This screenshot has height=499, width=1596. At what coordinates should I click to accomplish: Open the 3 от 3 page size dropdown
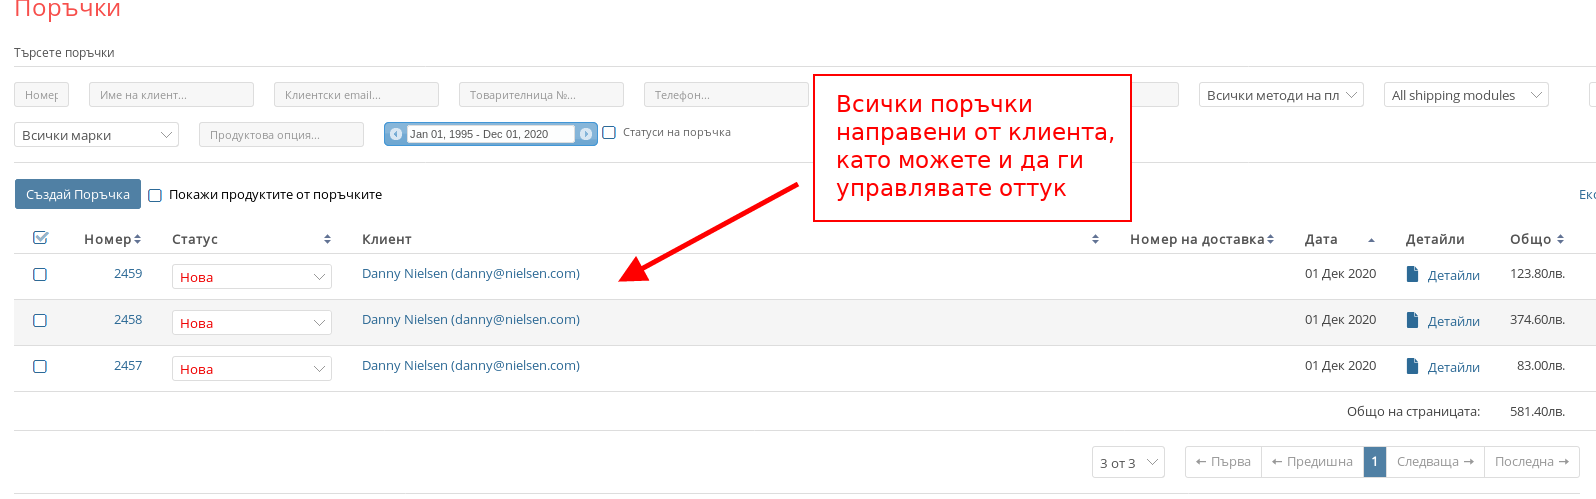pyautogui.click(x=1128, y=463)
